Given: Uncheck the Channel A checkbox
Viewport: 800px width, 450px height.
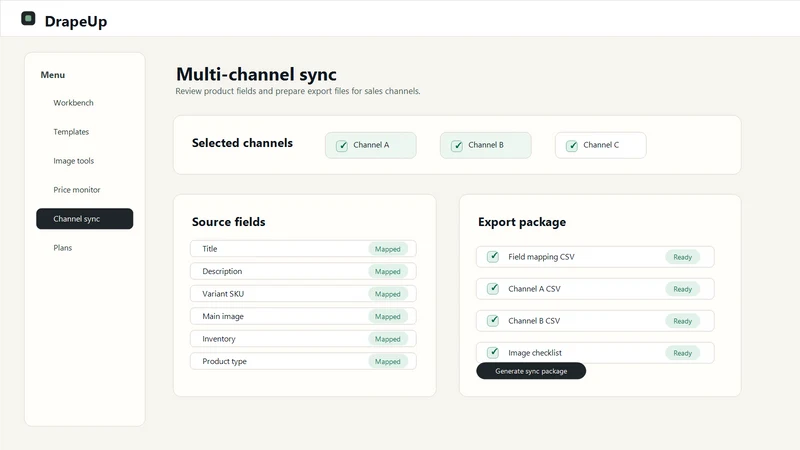Looking at the screenshot, I should pos(342,145).
